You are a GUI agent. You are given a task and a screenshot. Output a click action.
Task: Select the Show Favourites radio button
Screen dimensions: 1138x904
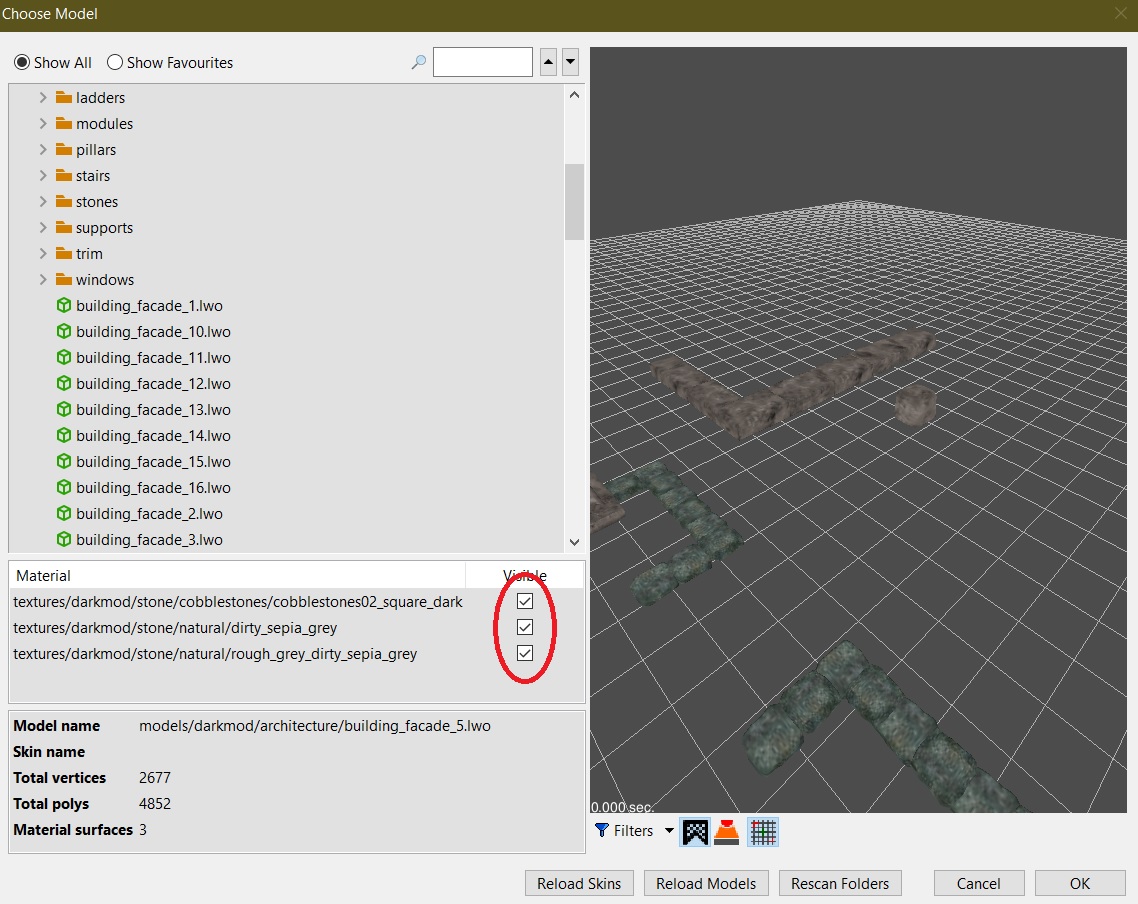(x=115, y=62)
